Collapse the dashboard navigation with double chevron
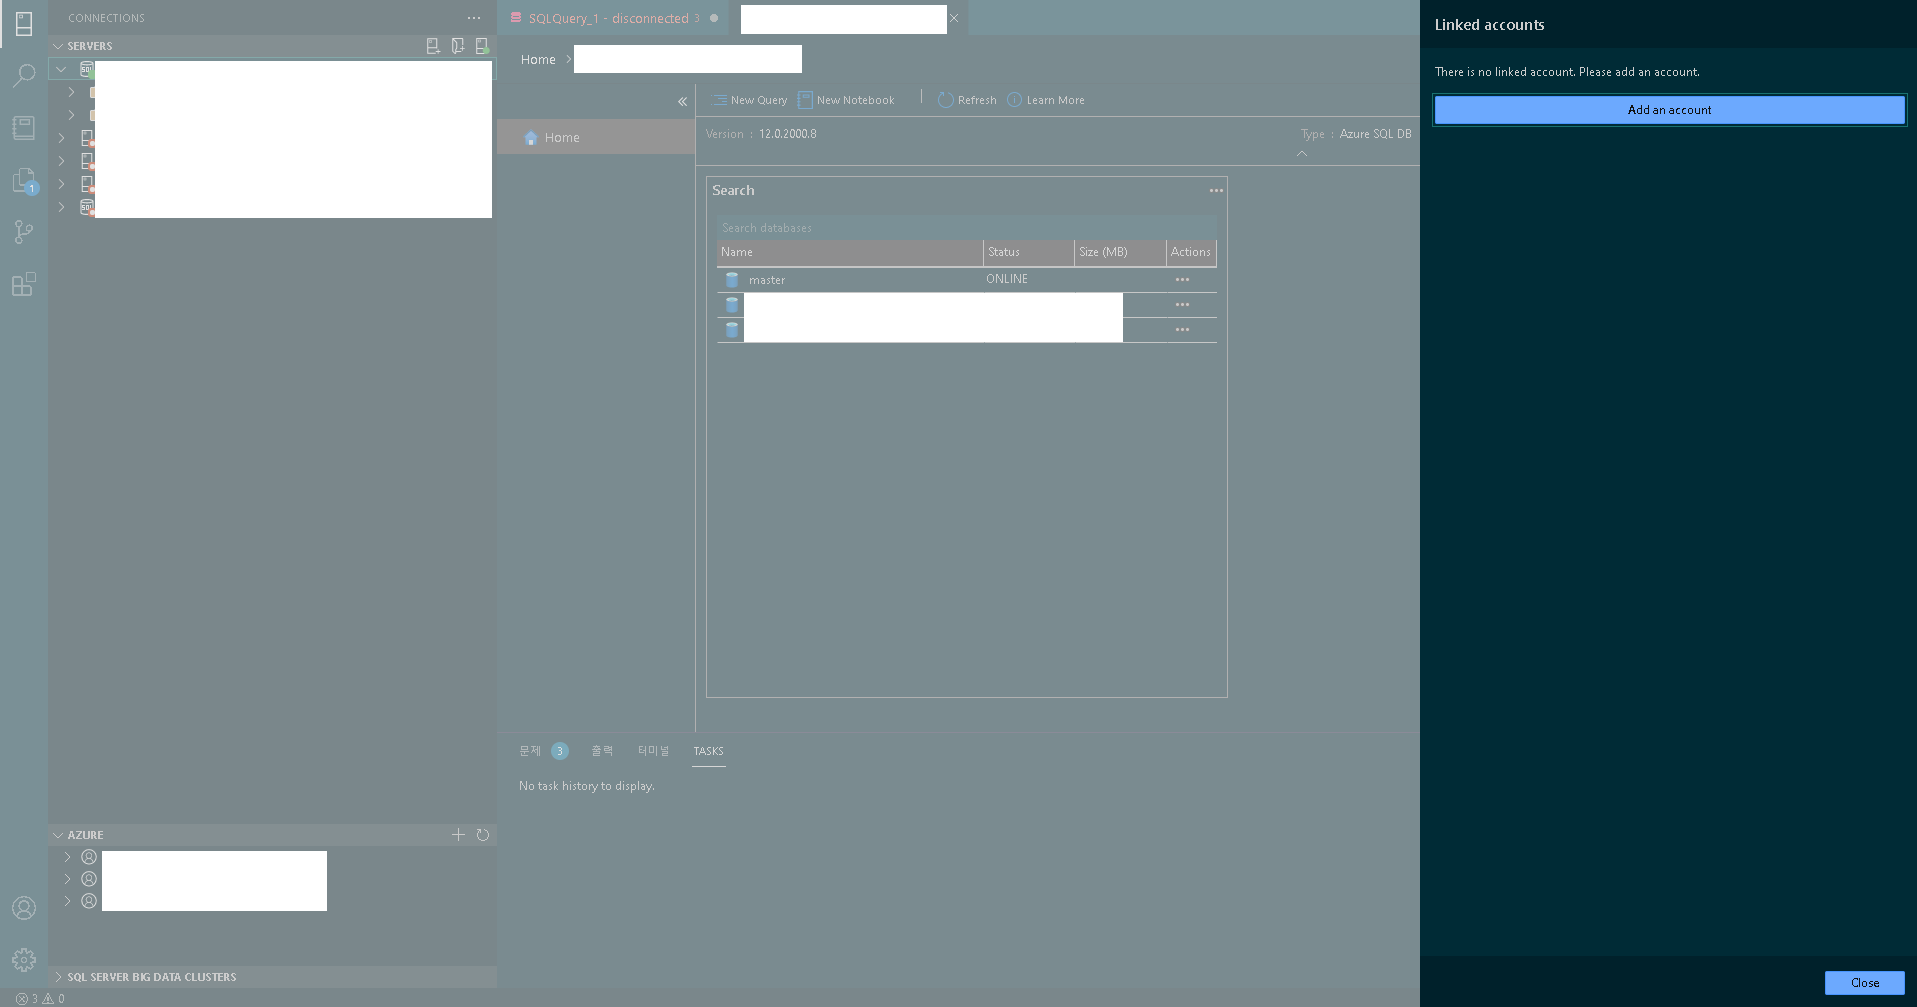This screenshot has height=1007, width=1917. [x=682, y=101]
